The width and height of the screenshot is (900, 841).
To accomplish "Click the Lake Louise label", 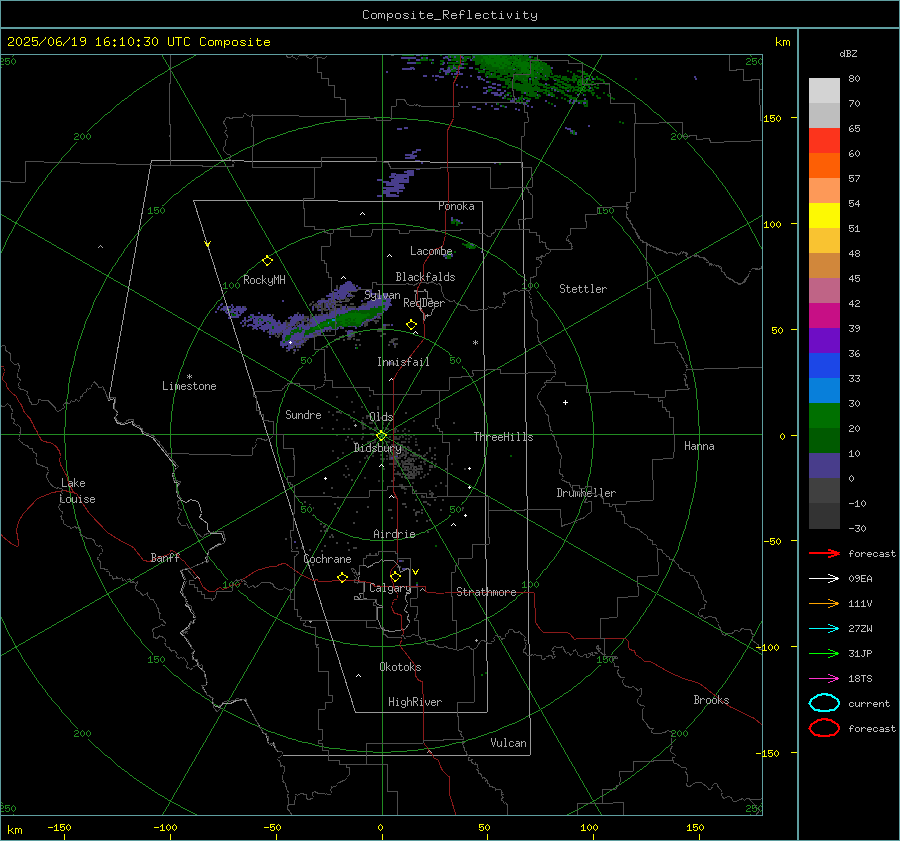I will point(77,491).
